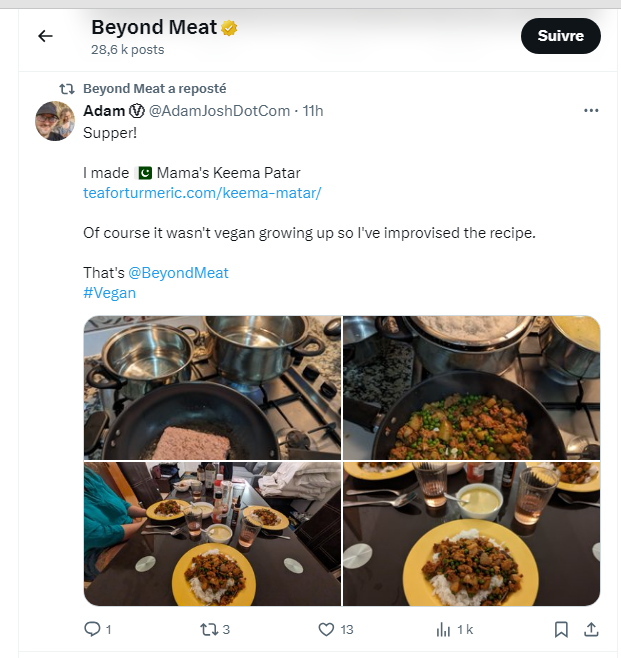Viewport: 621px width, 658px height.
Task: Click the share upload icon
Action: pos(590,629)
